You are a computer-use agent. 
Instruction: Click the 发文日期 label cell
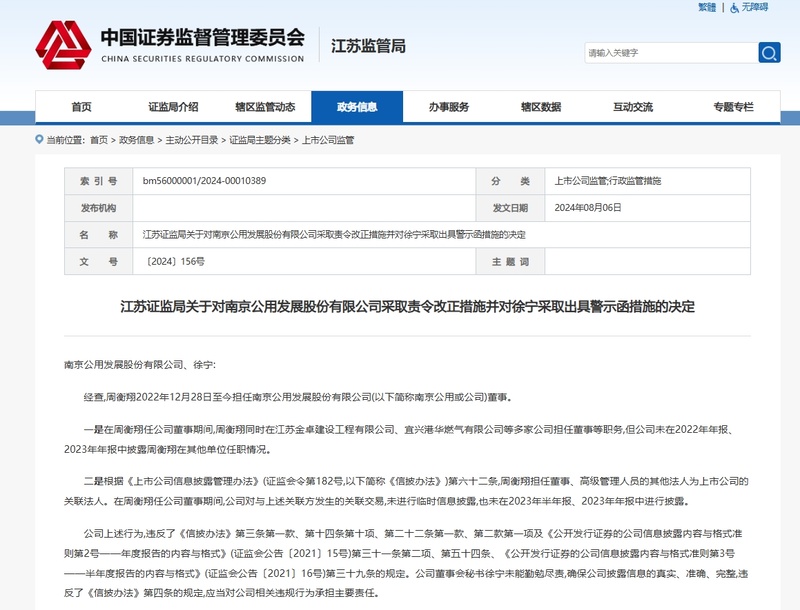(510, 208)
